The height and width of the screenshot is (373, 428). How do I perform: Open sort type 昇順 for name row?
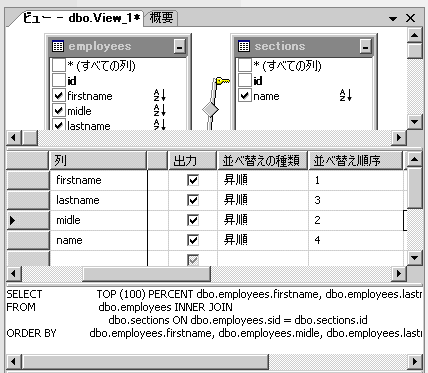coord(263,240)
